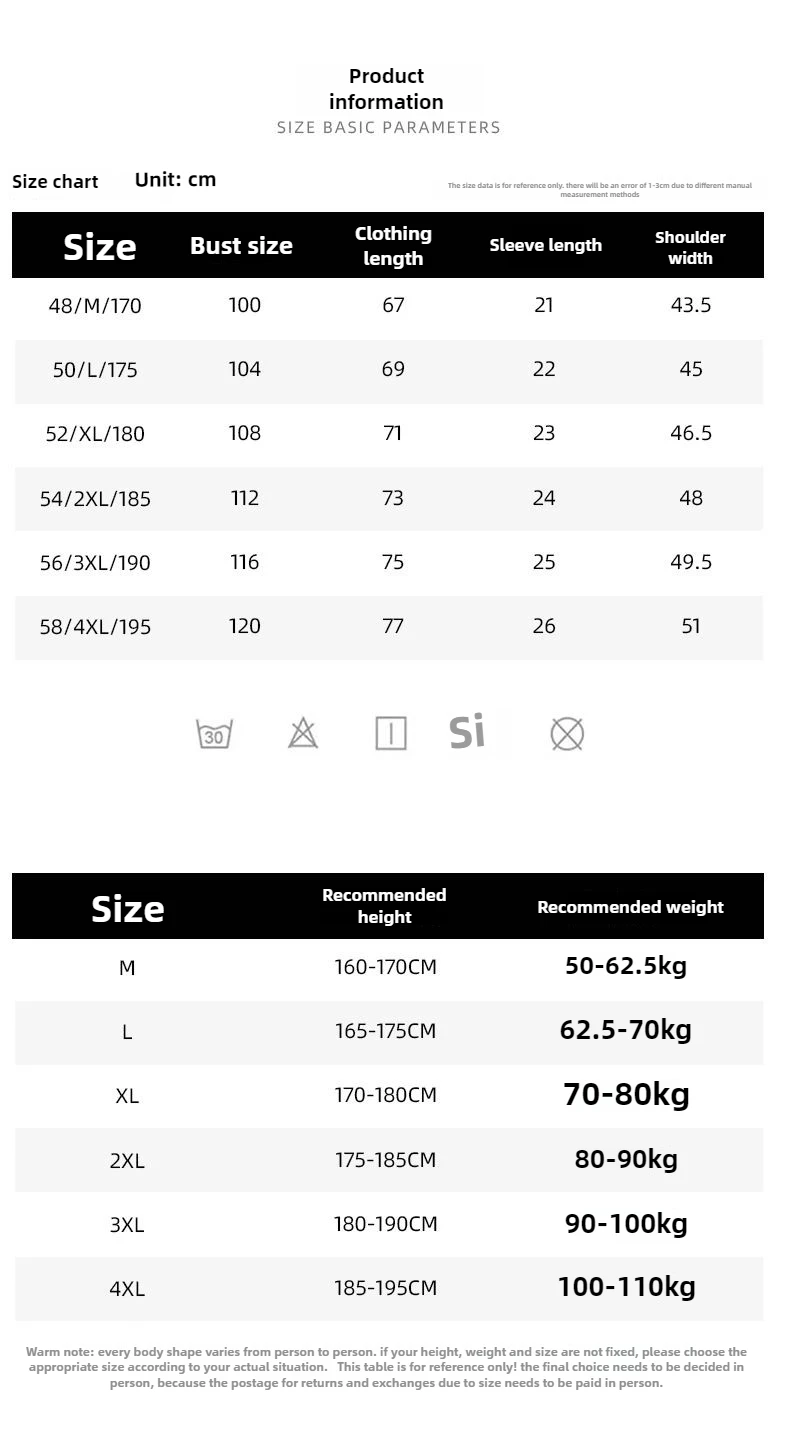This screenshot has width=790, height=1451.
Task: Click the Bust size column header
Action: point(241,246)
